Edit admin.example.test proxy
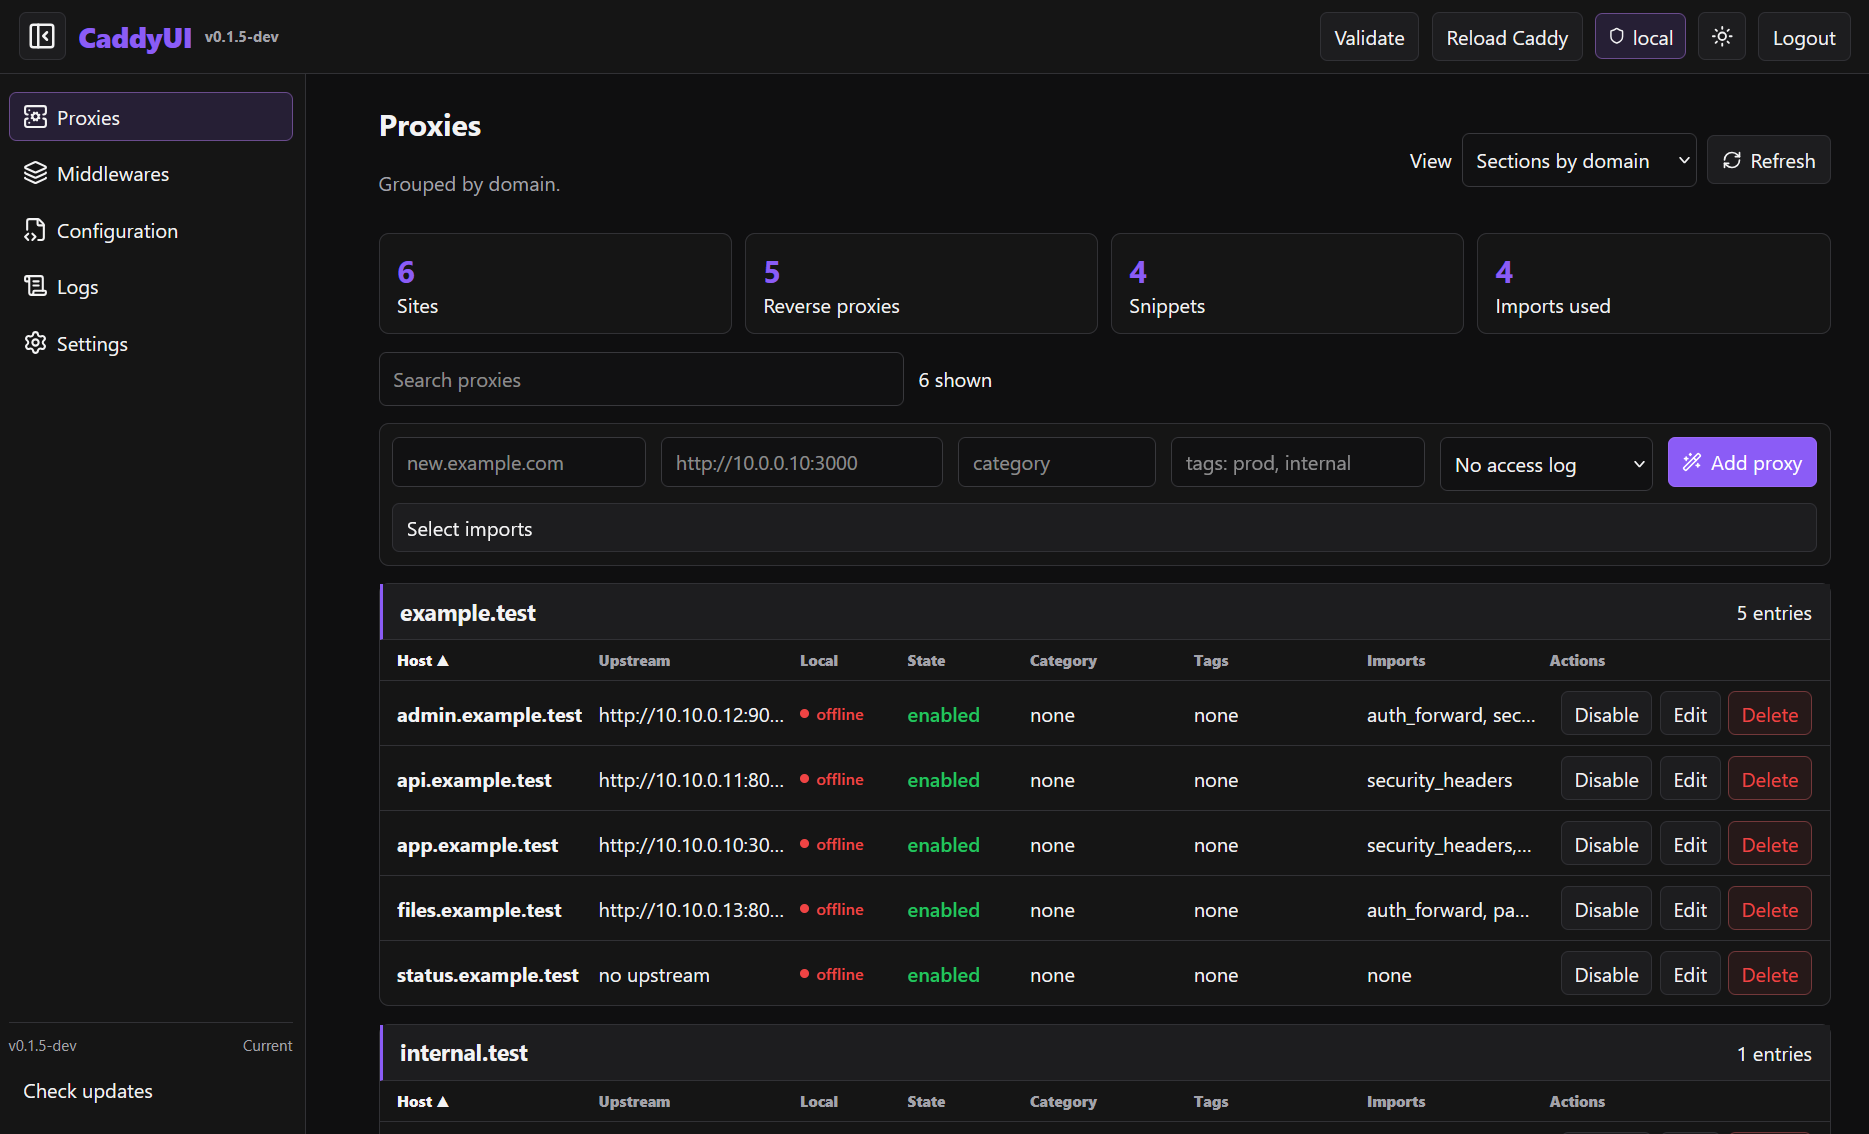The width and height of the screenshot is (1869, 1134). (1690, 714)
